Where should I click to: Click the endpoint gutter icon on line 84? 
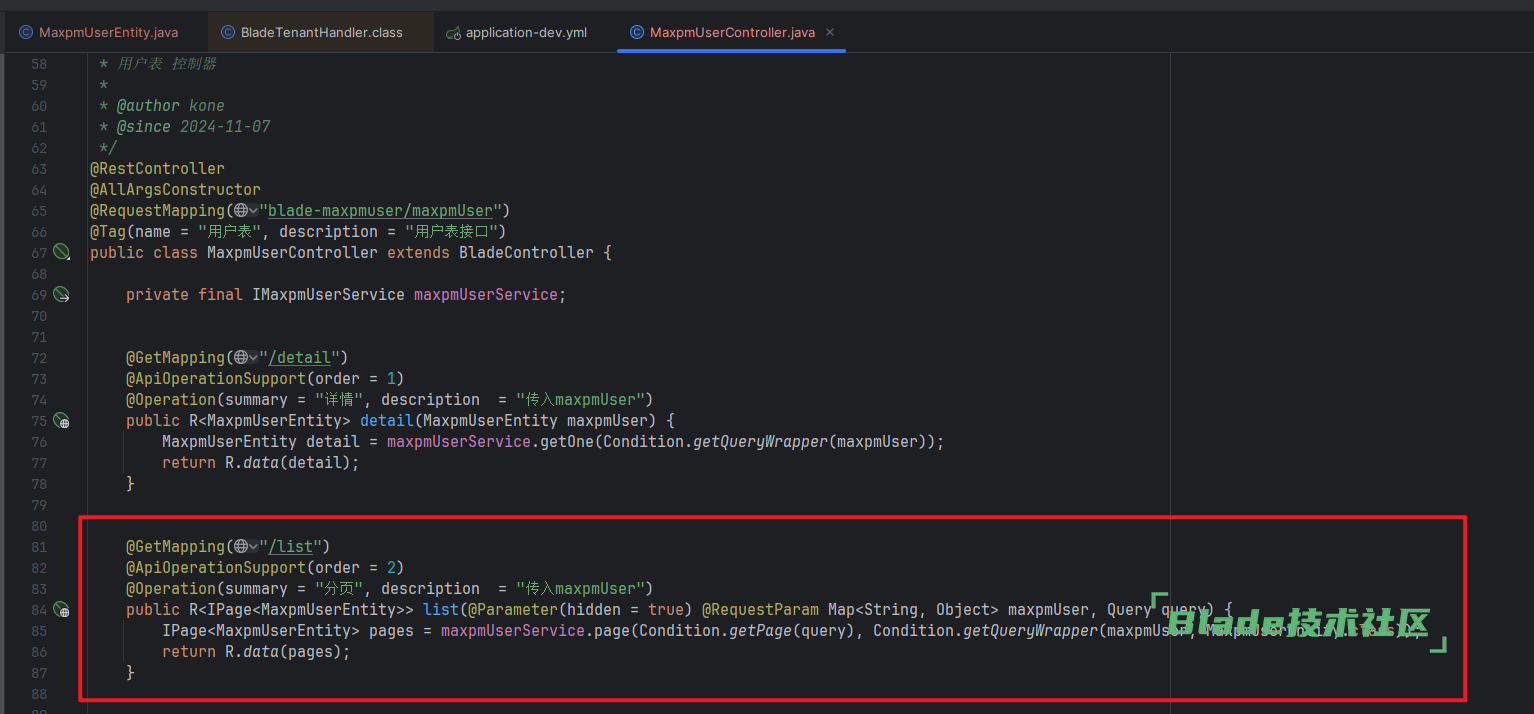62,609
